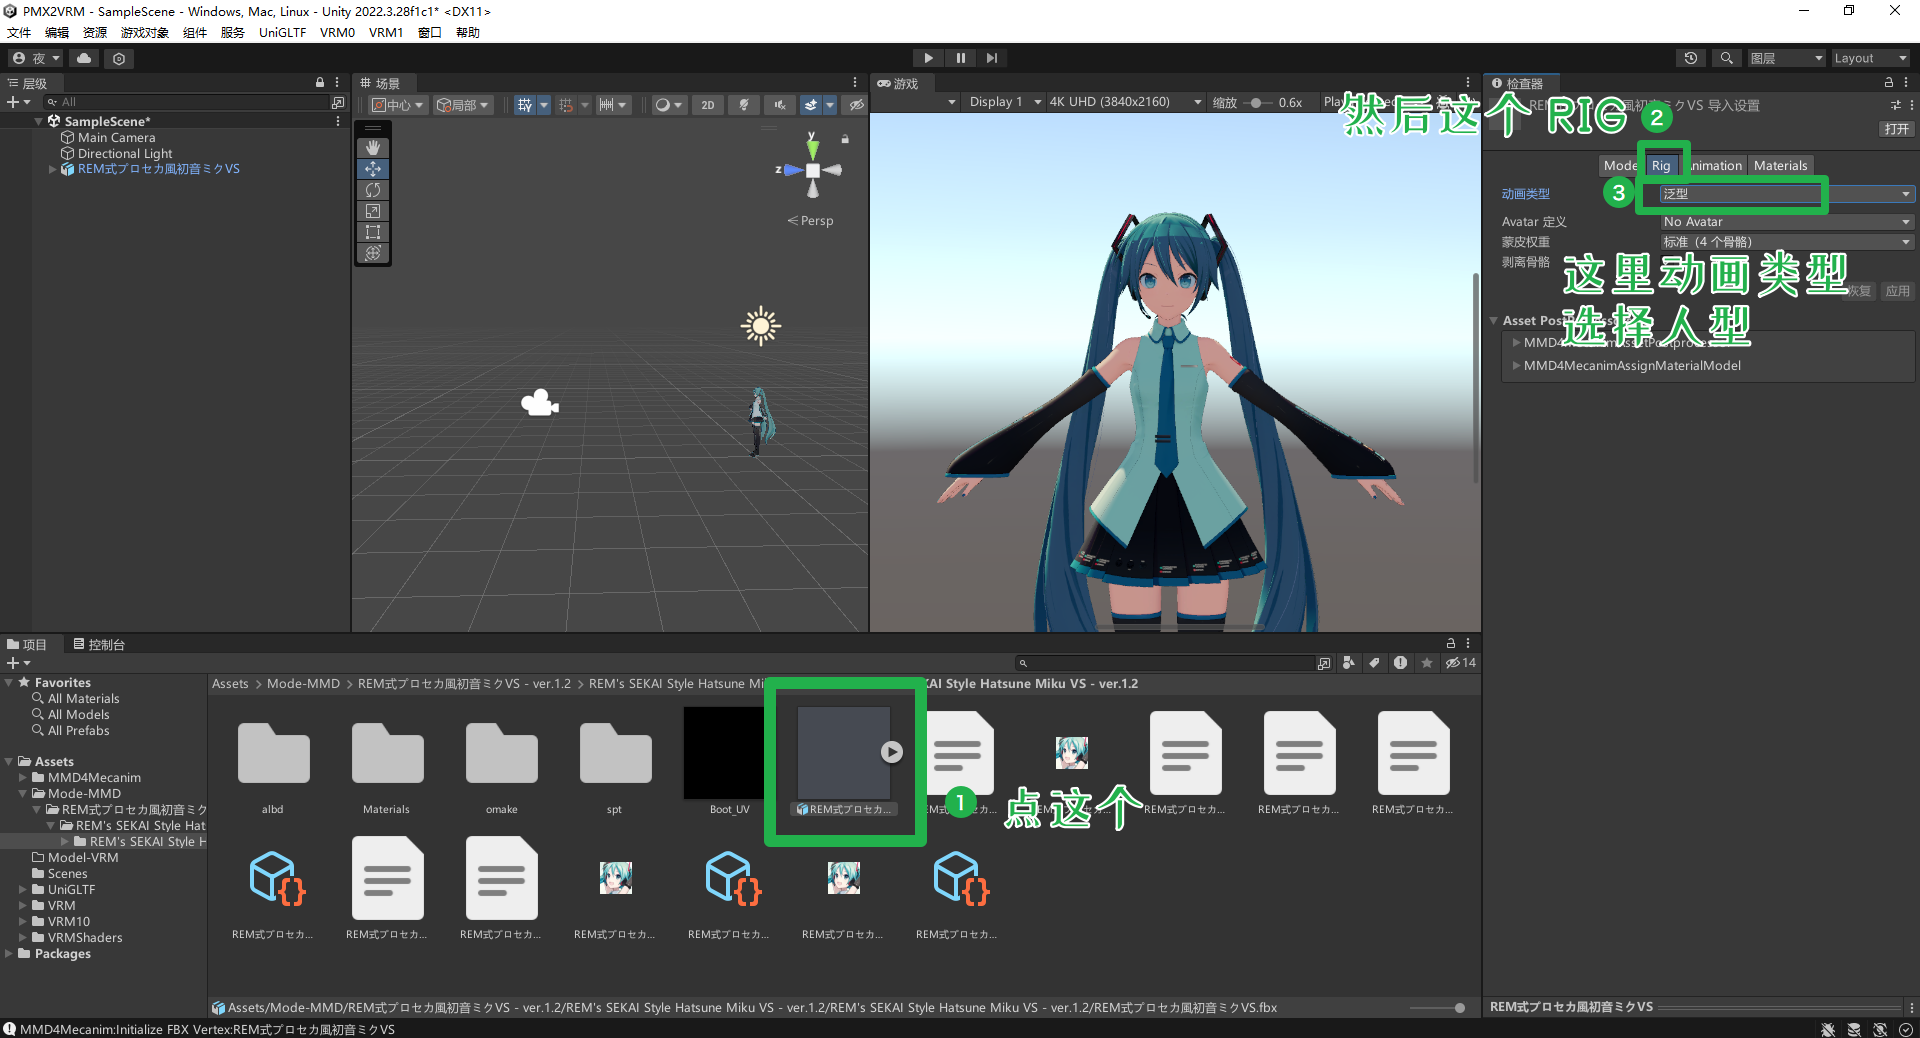Select the Hand view tool
This screenshot has width=1920, height=1038.
click(373, 147)
